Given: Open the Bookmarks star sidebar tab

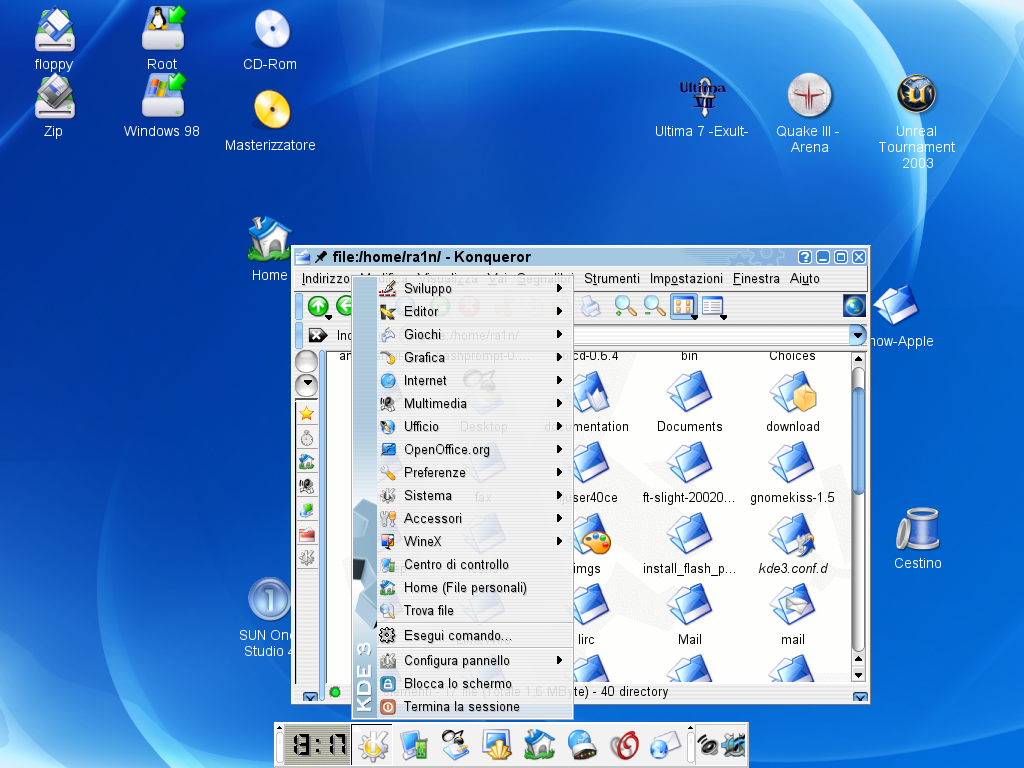Looking at the screenshot, I should [306, 413].
